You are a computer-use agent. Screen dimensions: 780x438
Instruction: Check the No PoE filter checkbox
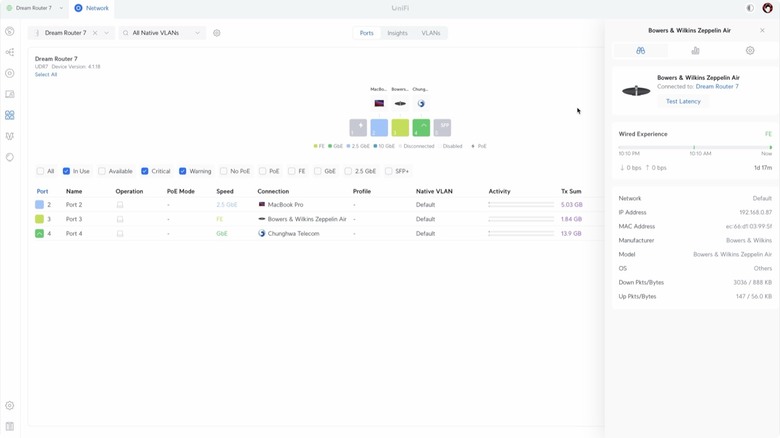[x=223, y=171]
